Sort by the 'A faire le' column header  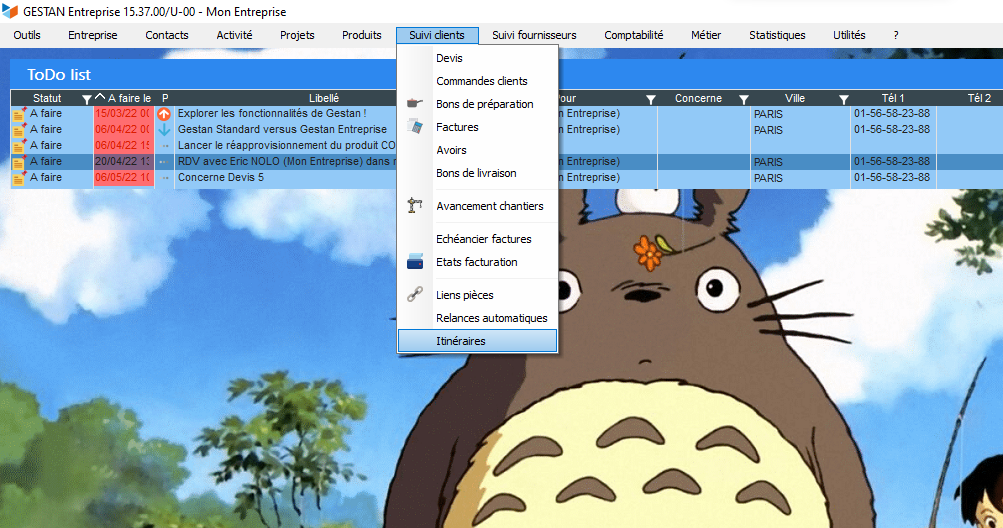tap(128, 98)
